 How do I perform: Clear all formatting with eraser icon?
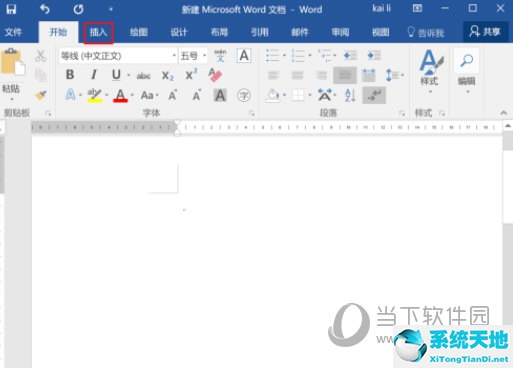point(215,75)
